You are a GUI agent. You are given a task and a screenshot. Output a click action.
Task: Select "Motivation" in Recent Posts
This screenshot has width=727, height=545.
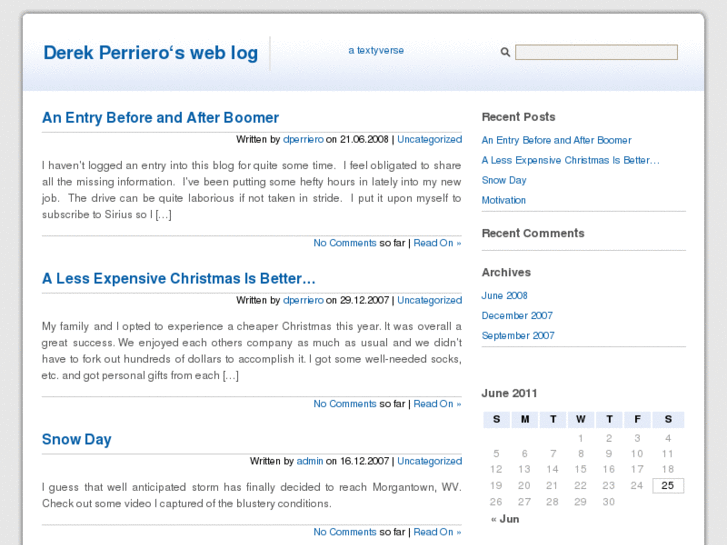click(503, 200)
